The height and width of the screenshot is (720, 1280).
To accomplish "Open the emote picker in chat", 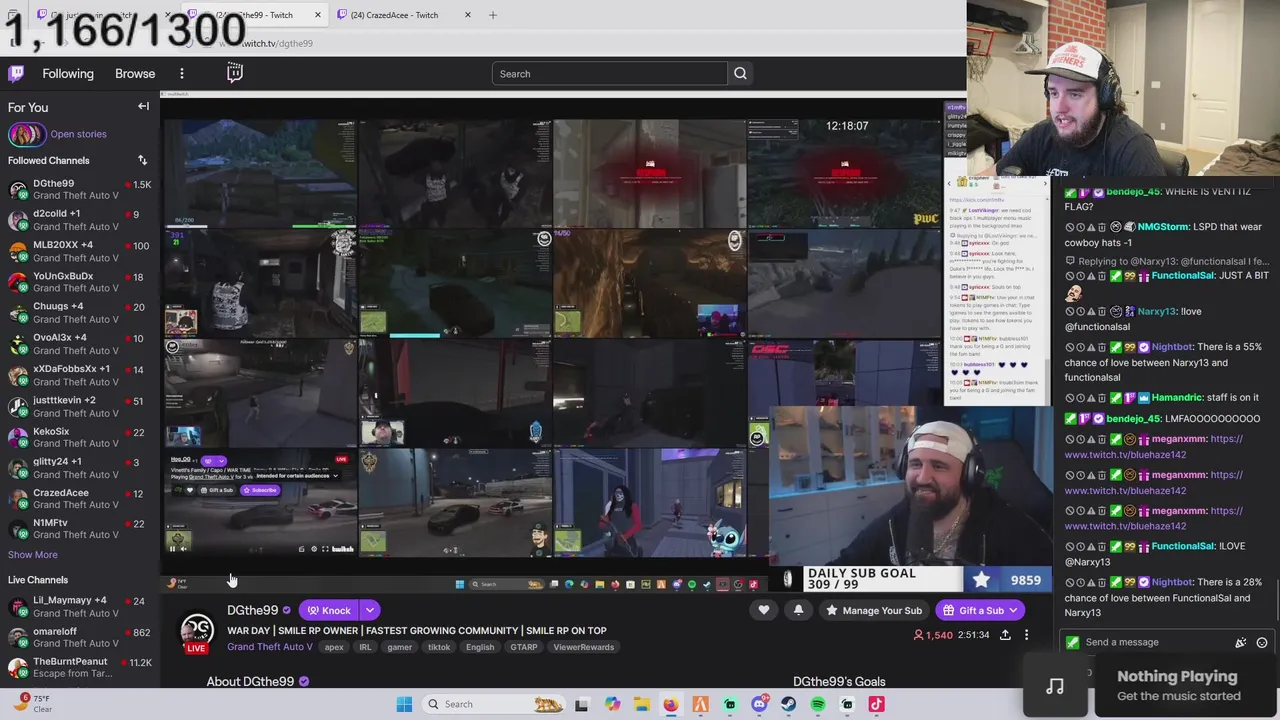I will pos(1262,642).
